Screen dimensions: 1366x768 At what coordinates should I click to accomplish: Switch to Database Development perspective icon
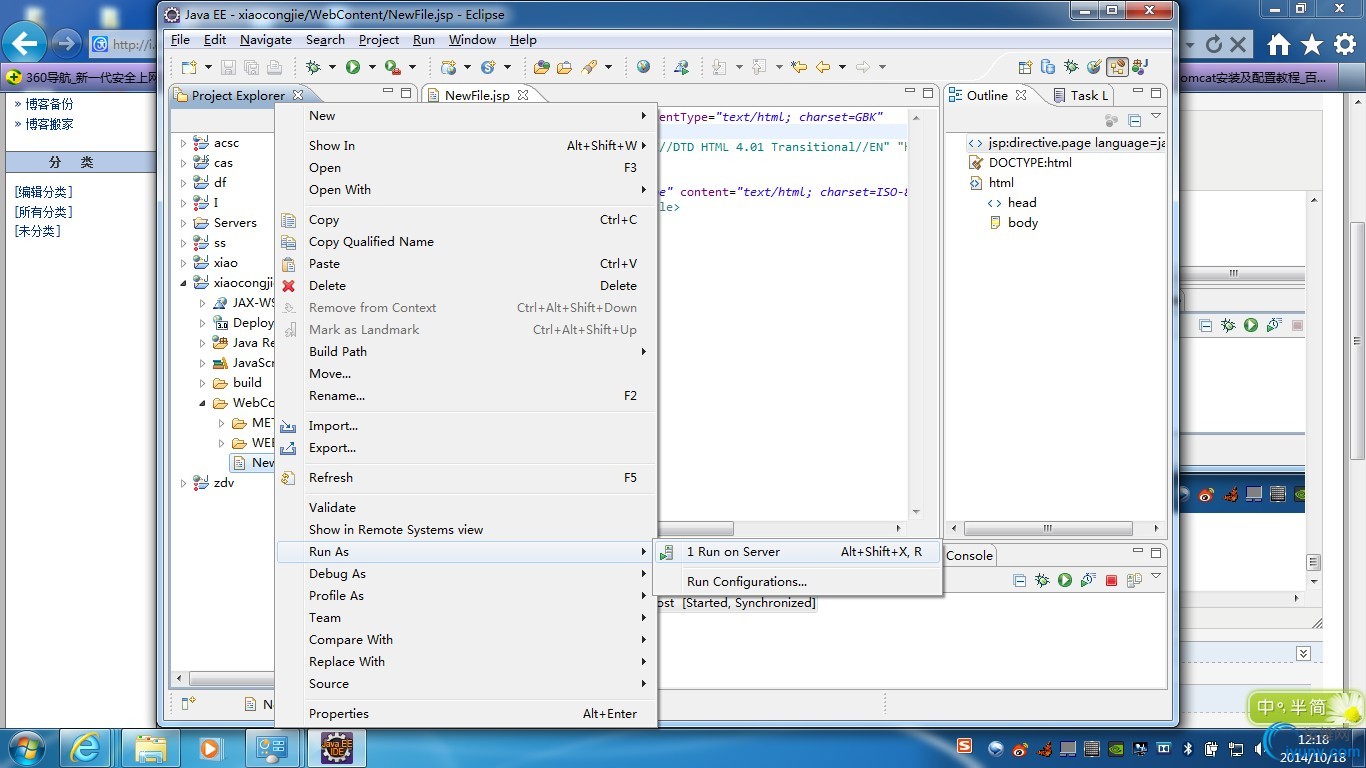click(1048, 67)
